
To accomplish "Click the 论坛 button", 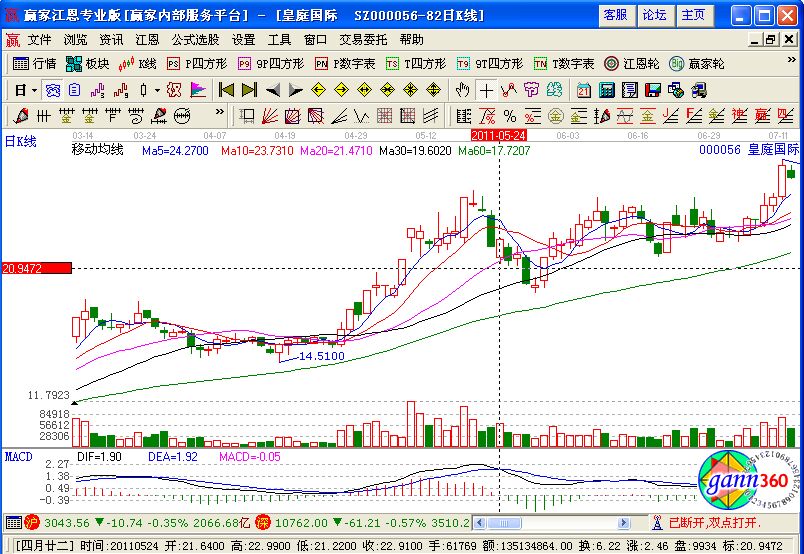I will (x=654, y=15).
